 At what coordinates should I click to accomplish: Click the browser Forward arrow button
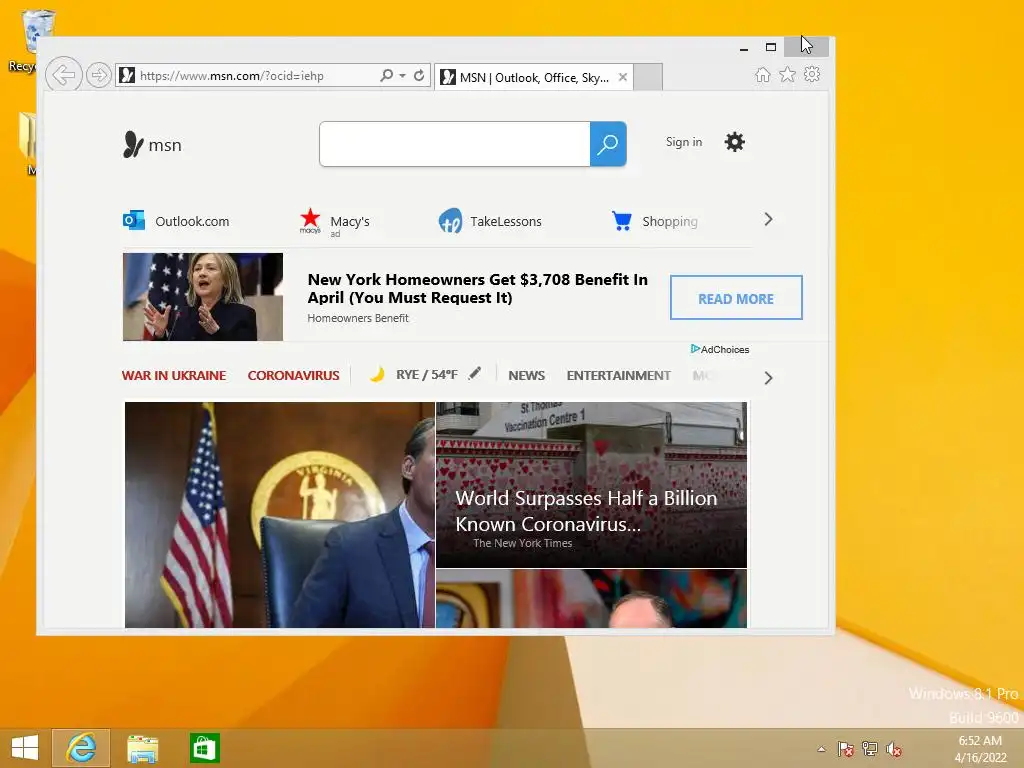(99, 75)
